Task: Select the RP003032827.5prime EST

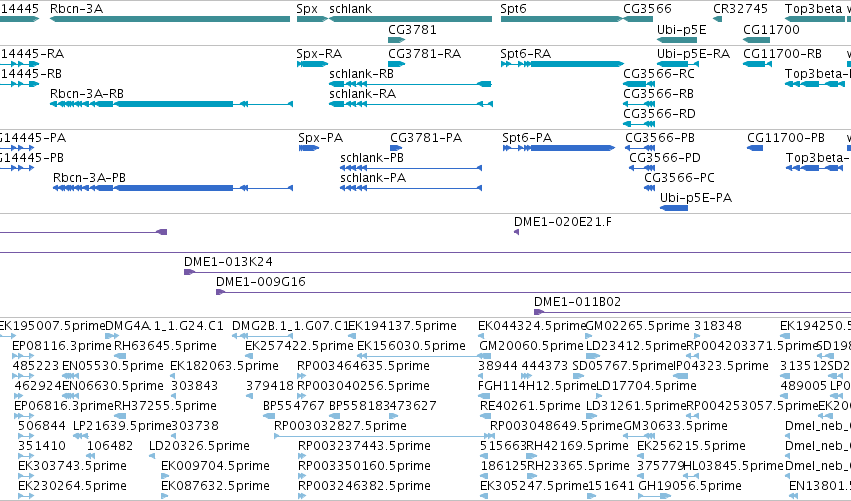Action: pyautogui.click(x=384, y=436)
